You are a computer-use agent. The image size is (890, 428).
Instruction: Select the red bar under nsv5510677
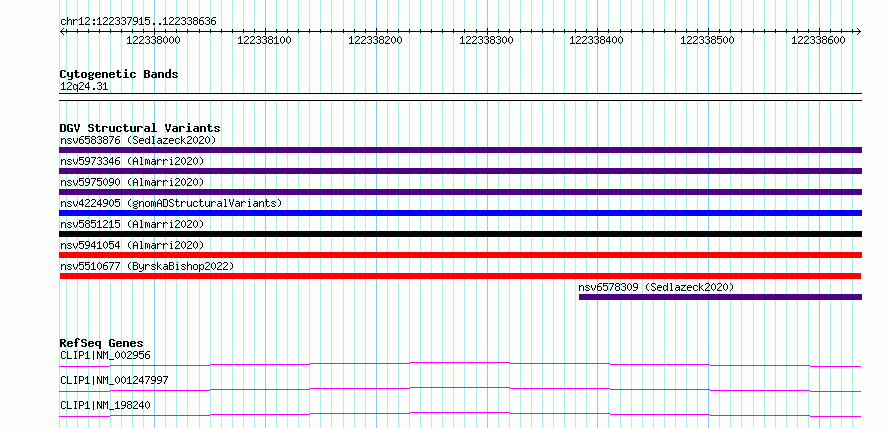pos(460,276)
